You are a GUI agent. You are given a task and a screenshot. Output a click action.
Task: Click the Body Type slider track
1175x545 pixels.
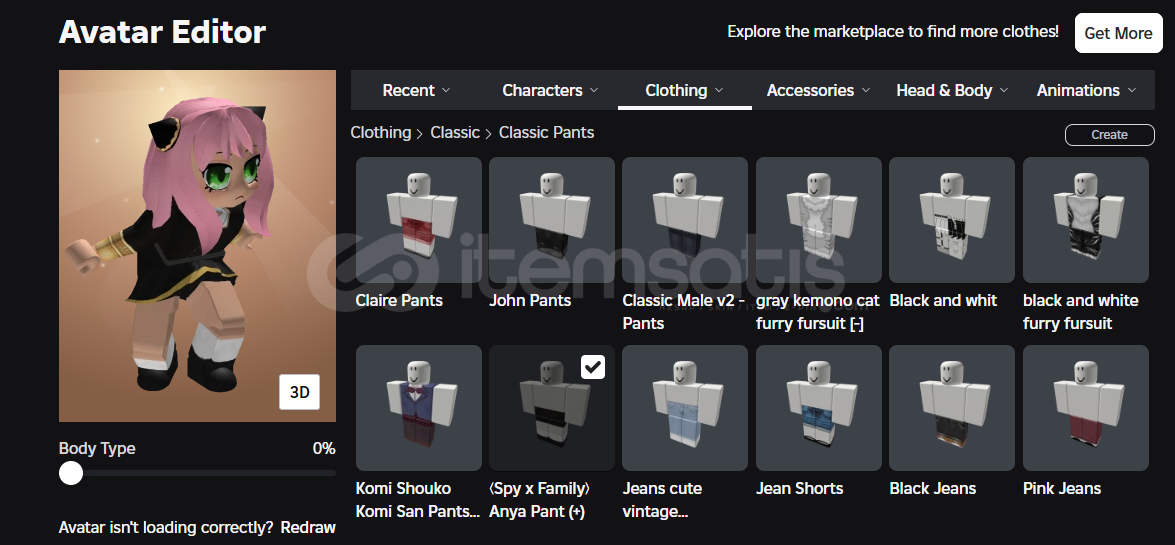[x=198, y=473]
